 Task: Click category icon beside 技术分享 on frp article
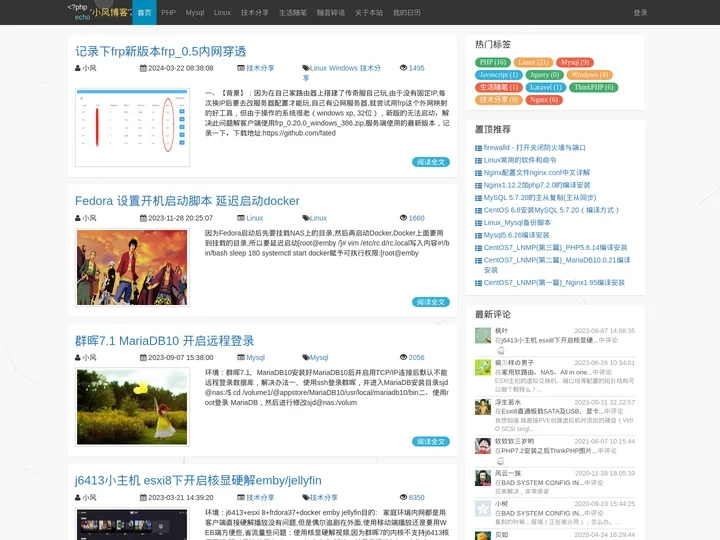(241, 68)
